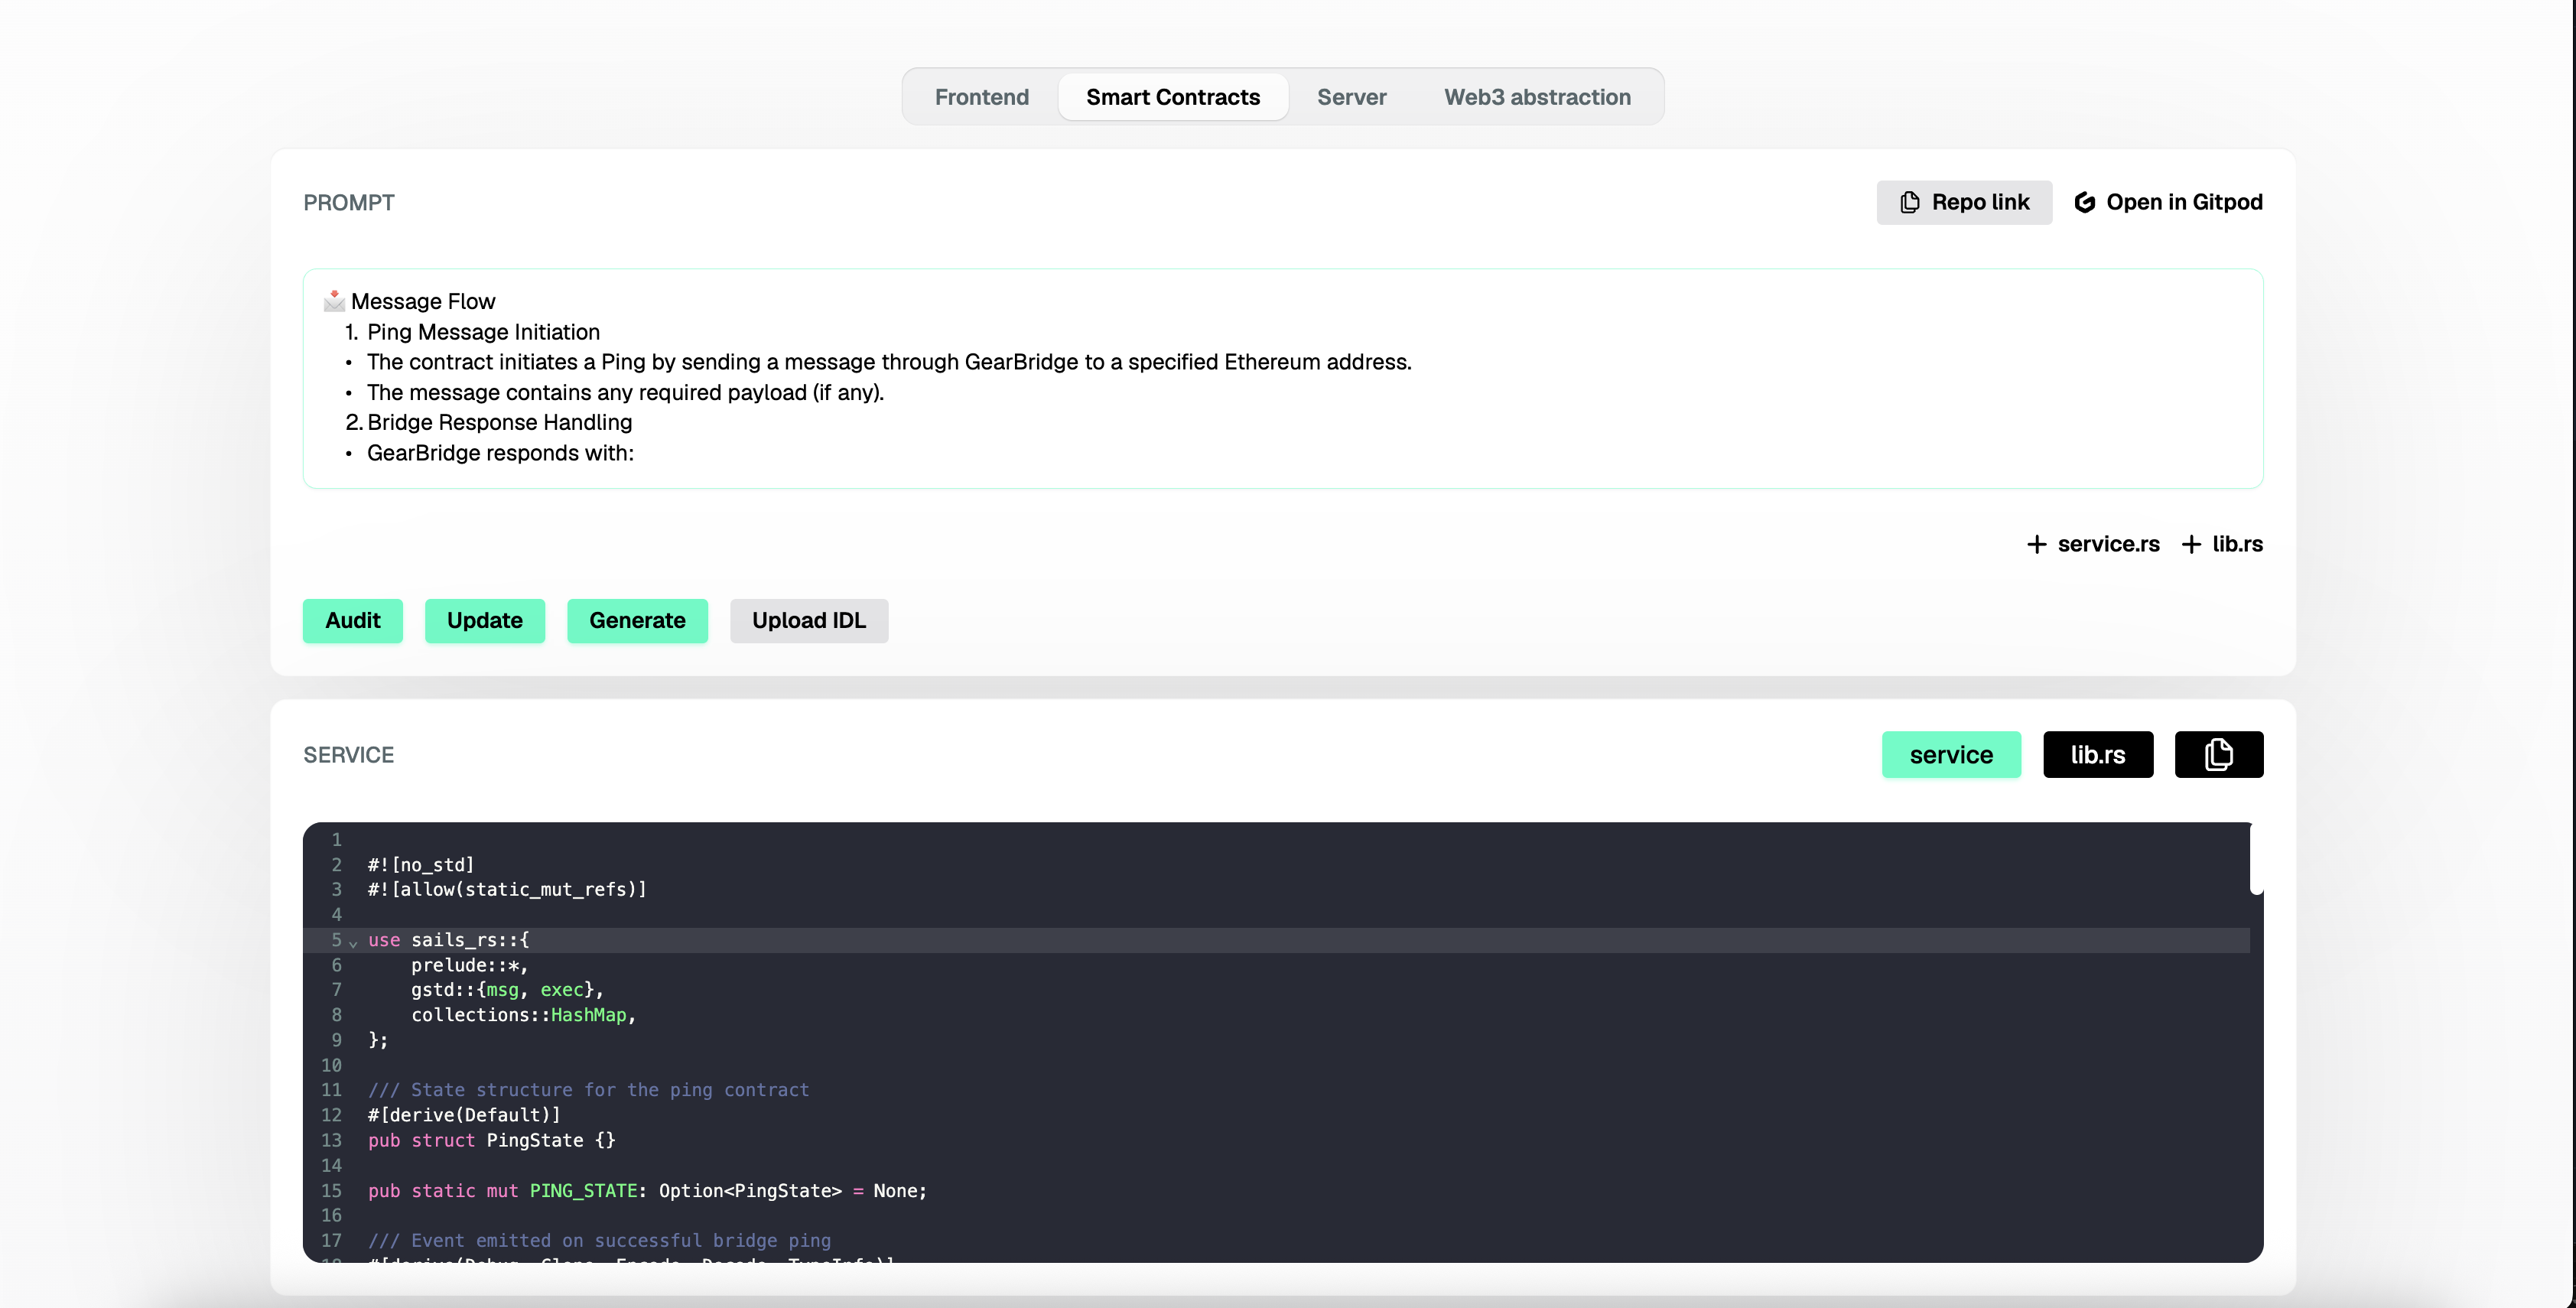Screen dimensions: 2576x1308
Task: Click the copy icon in Repo link
Action: click(x=1910, y=202)
